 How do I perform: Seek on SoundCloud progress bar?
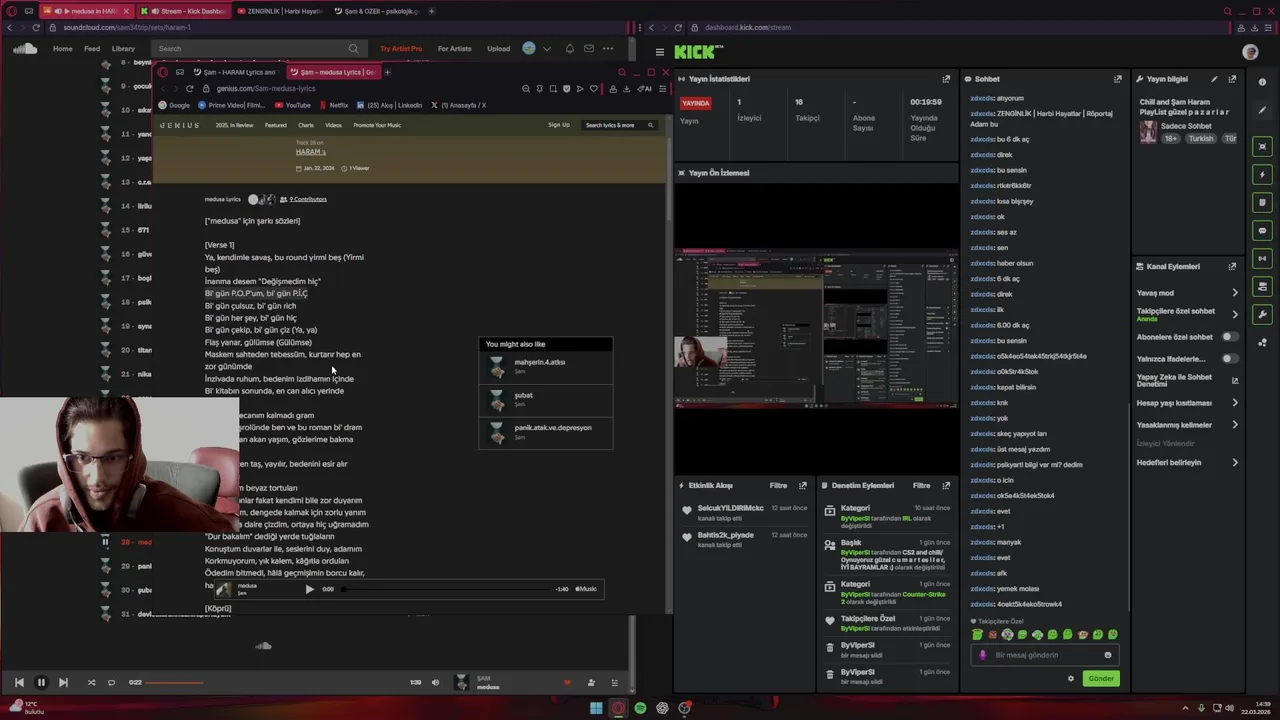(x=277, y=682)
